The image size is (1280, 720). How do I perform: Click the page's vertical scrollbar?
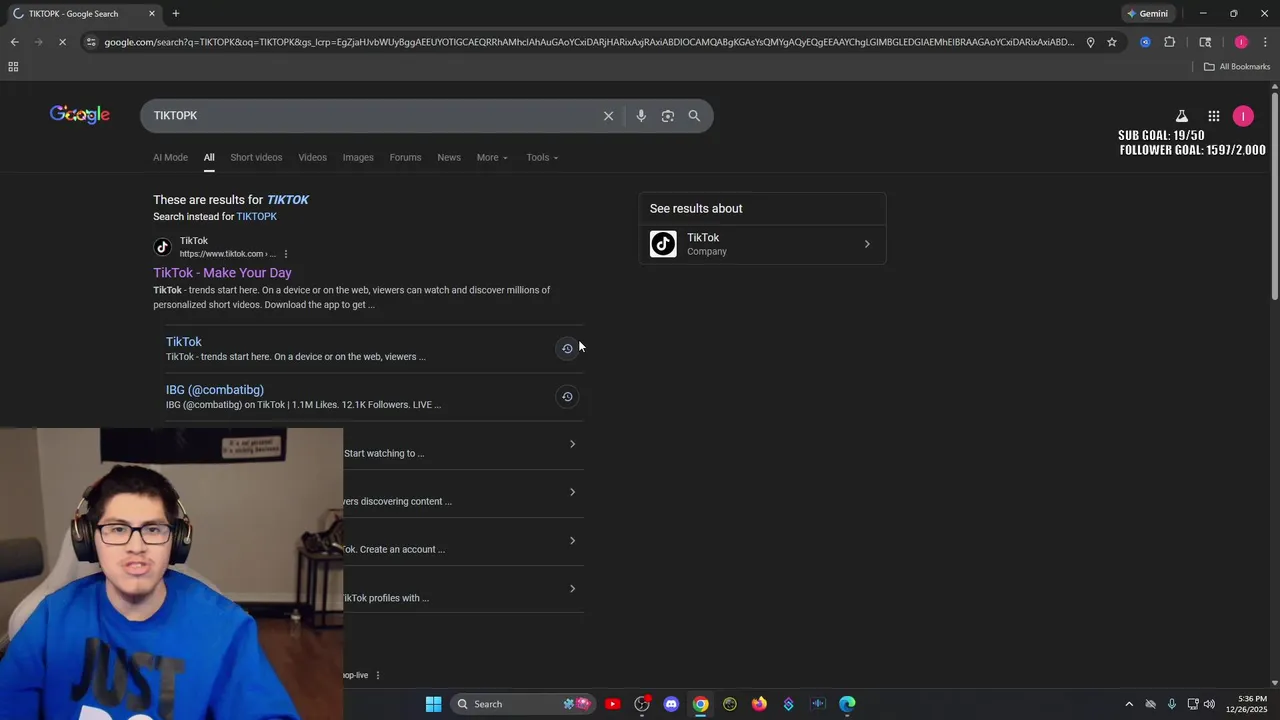1275,195
